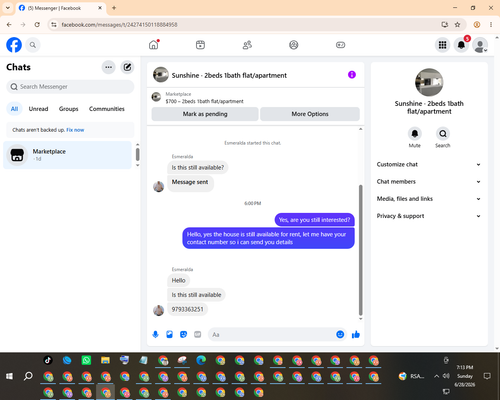Open File Explorer from the taskbar
The height and width of the screenshot is (400, 500).
point(105,360)
